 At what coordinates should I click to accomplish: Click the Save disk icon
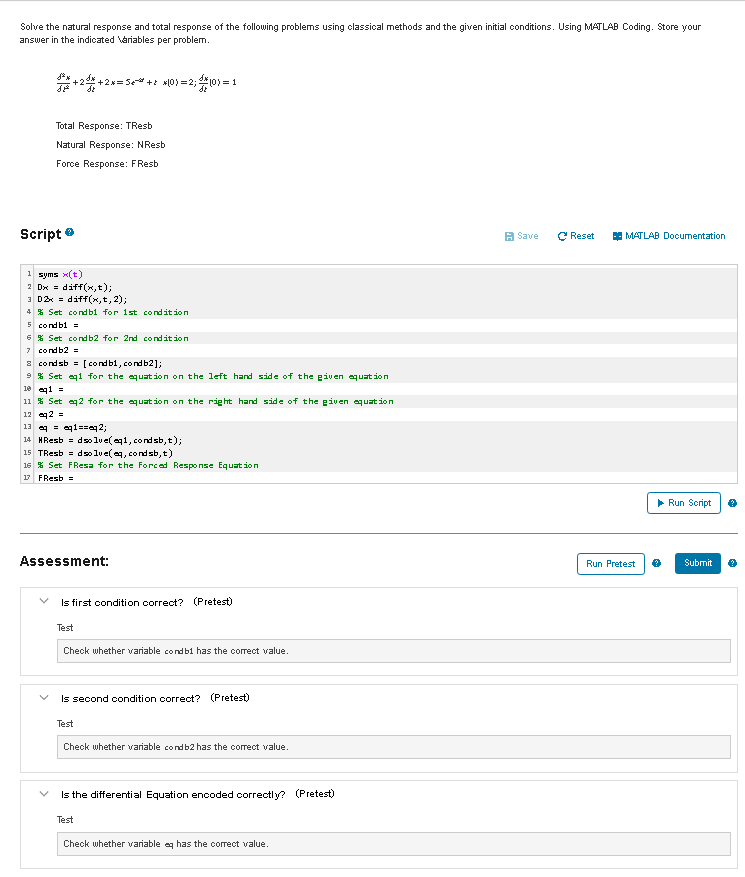pos(509,237)
